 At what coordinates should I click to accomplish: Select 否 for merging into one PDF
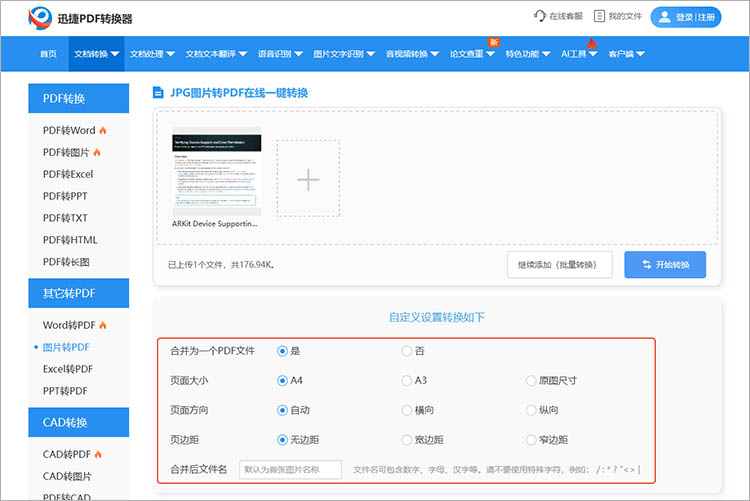pyautogui.click(x=407, y=351)
